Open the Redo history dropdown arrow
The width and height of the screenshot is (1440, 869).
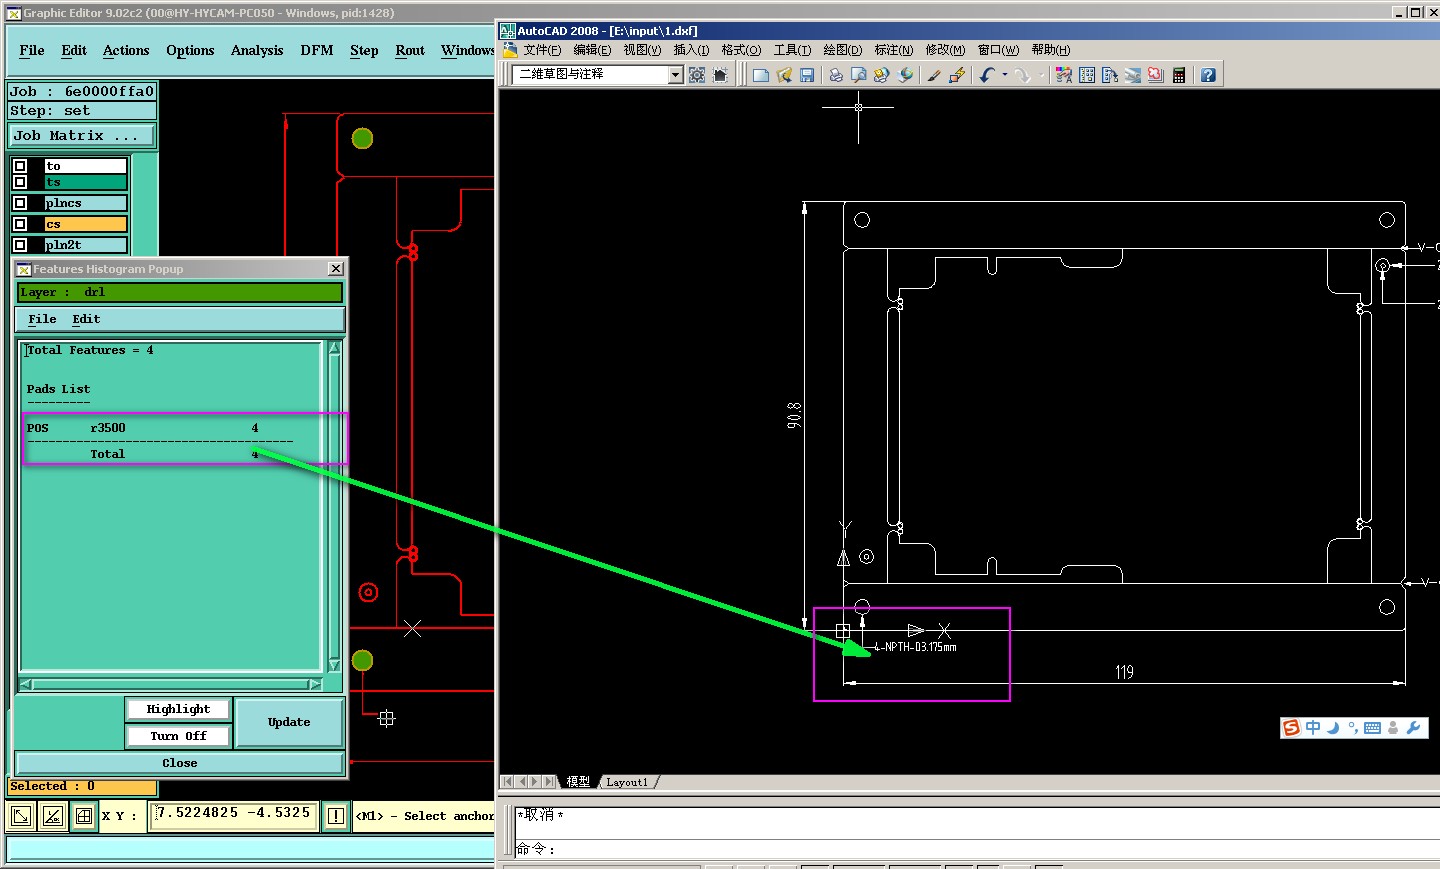point(1040,75)
